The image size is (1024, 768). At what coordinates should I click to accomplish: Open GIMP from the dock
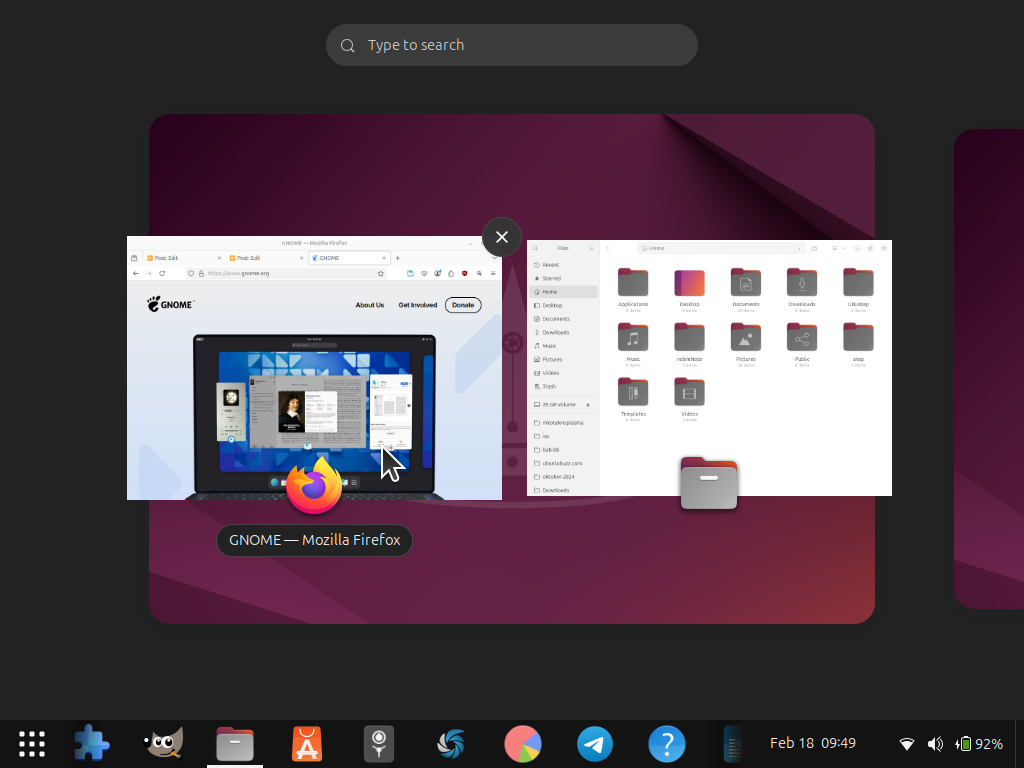click(x=163, y=744)
